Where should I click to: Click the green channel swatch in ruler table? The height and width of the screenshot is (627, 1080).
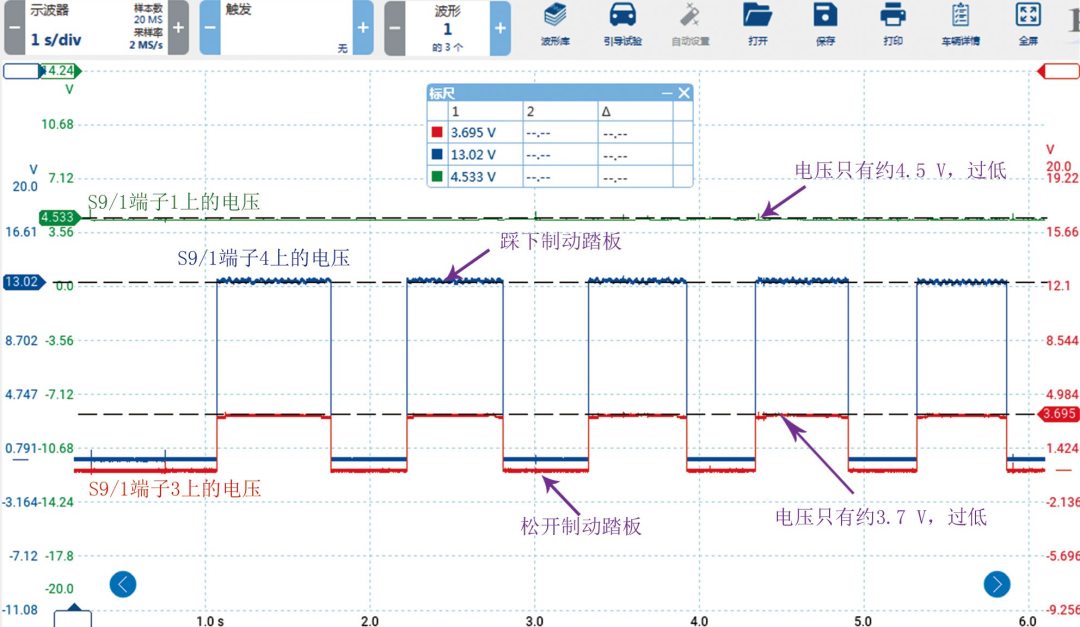pyautogui.click(x=437, y=176)
